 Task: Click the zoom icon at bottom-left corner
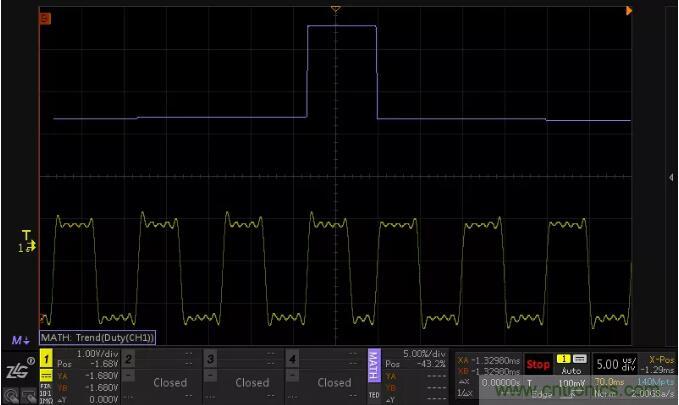(12, 395)
